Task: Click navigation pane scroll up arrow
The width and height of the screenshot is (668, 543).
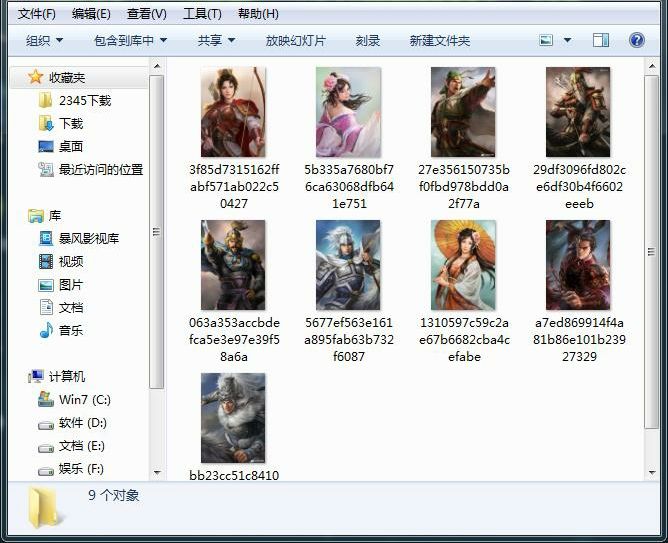Action: click(157, 66)
